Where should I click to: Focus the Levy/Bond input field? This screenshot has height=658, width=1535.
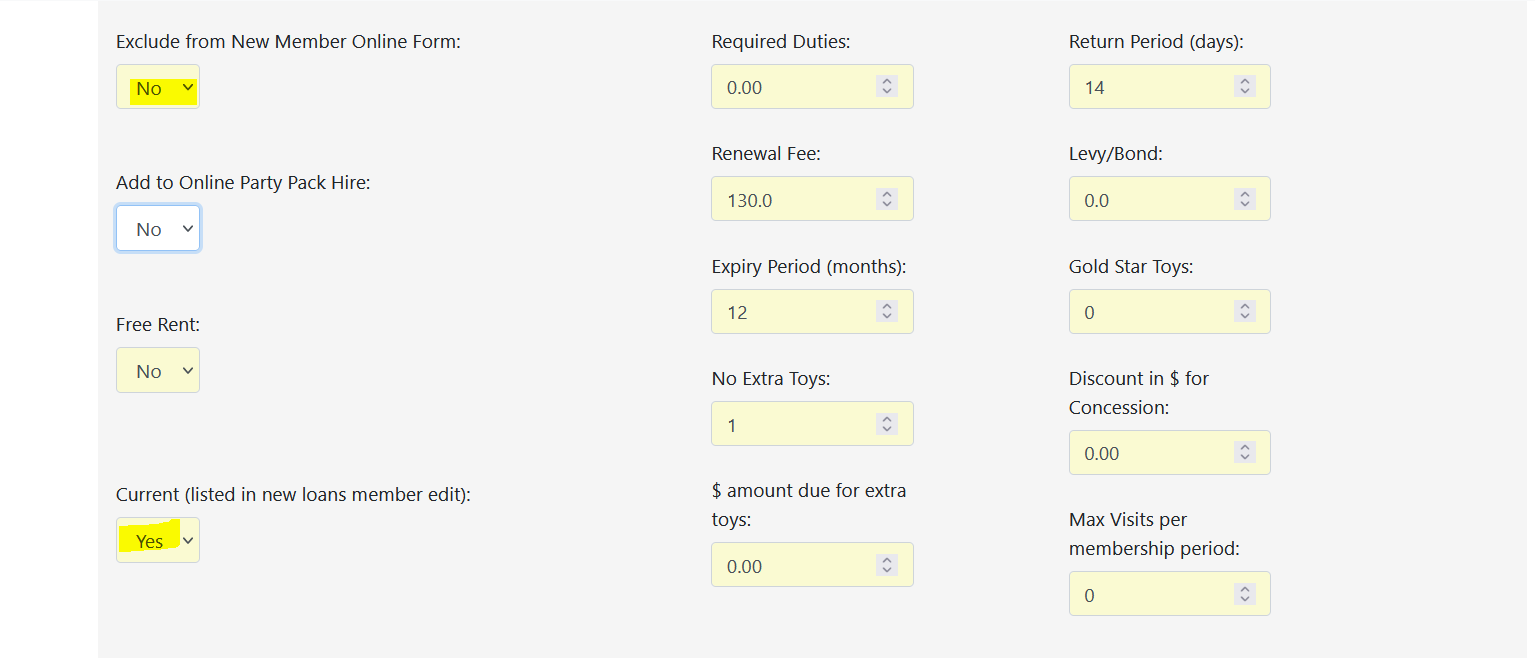[x=1152, y=200]
